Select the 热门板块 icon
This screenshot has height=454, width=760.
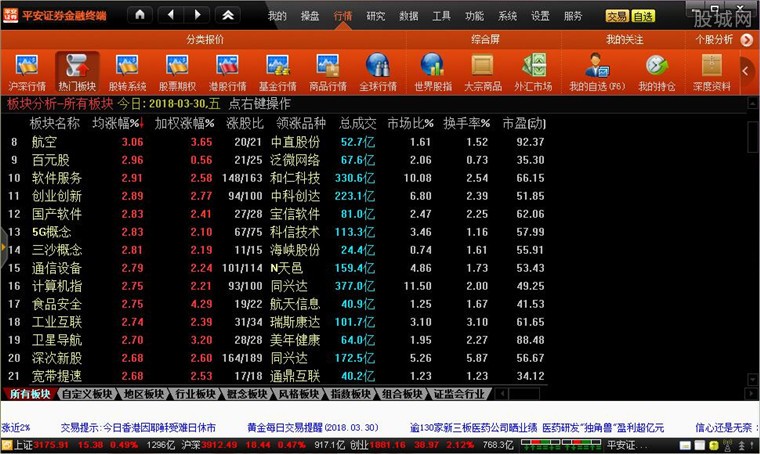coord(77,73)
